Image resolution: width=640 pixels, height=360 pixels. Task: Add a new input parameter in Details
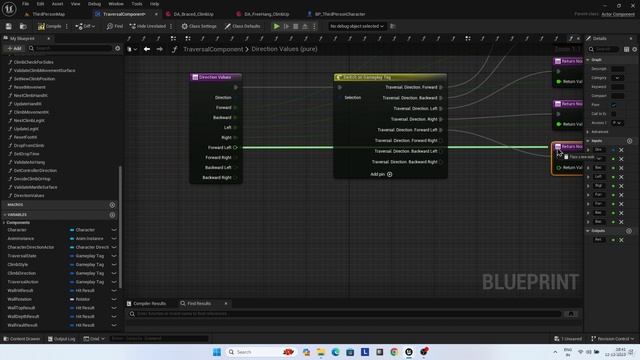(629, 141)
